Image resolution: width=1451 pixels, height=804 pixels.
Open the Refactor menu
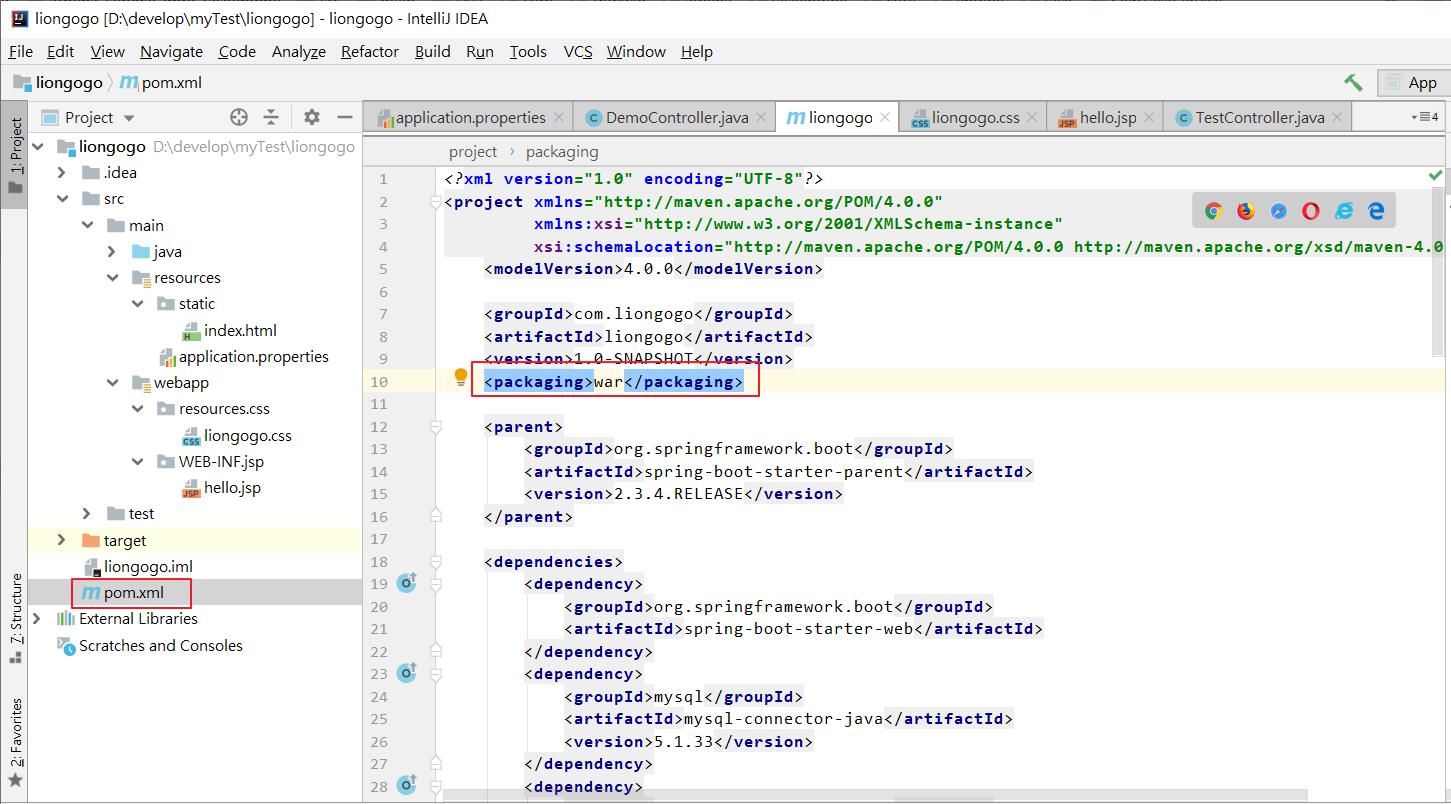click(x=369, y=51)
